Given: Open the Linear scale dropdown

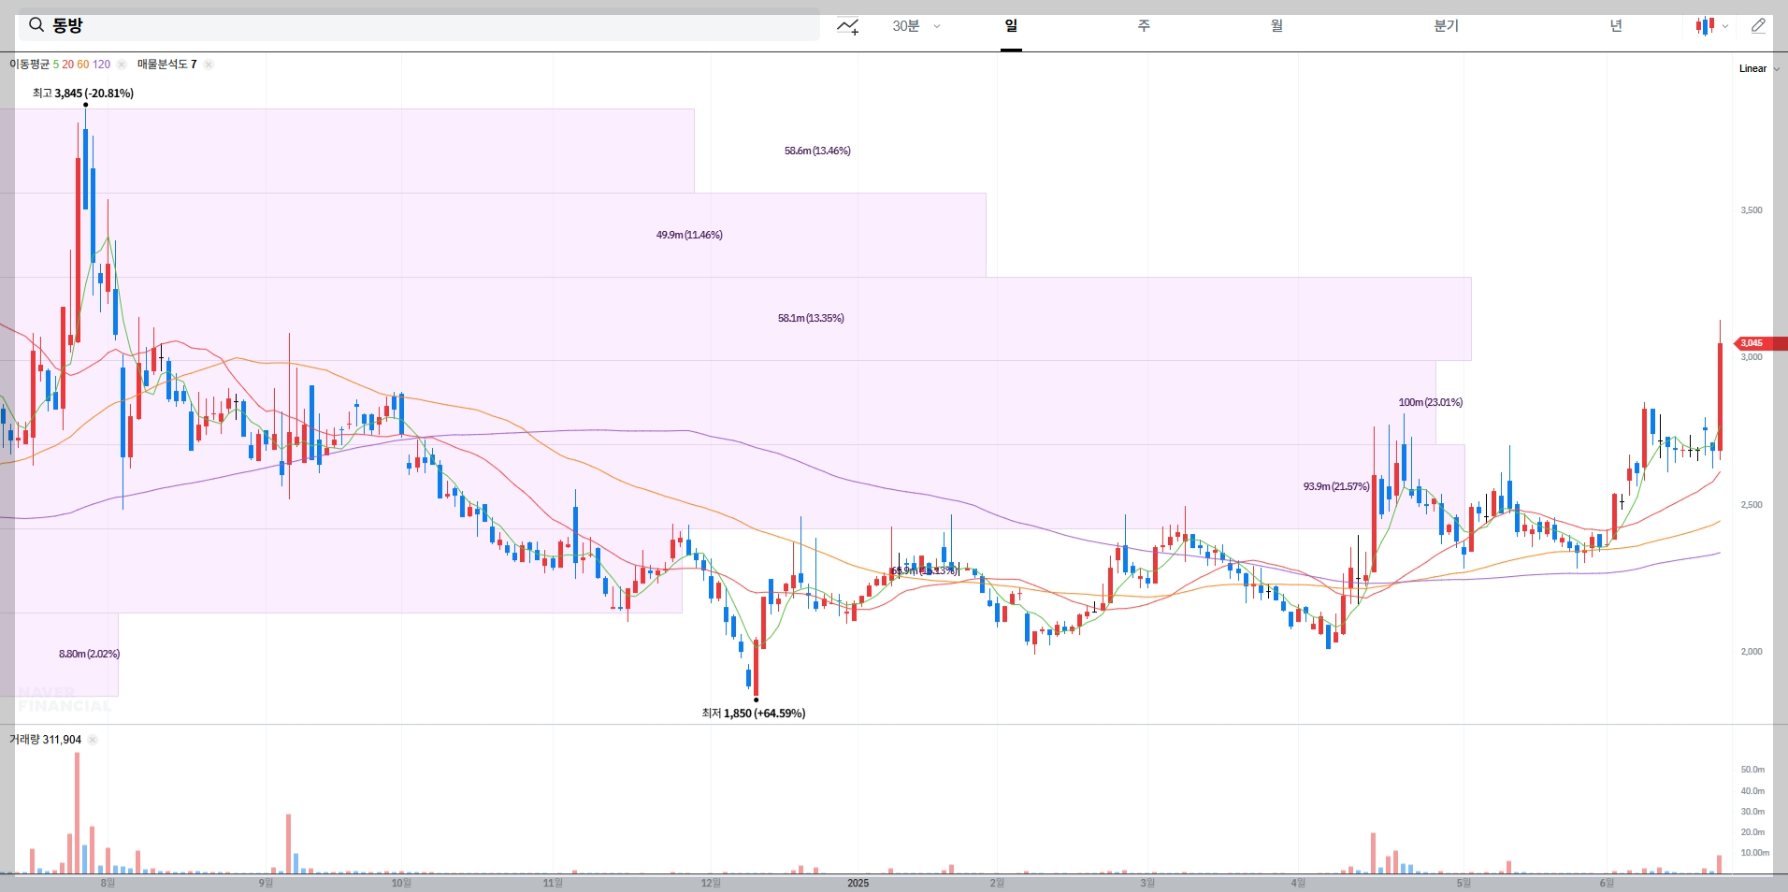Looking at the screenshot, I should coord(1758,69).
